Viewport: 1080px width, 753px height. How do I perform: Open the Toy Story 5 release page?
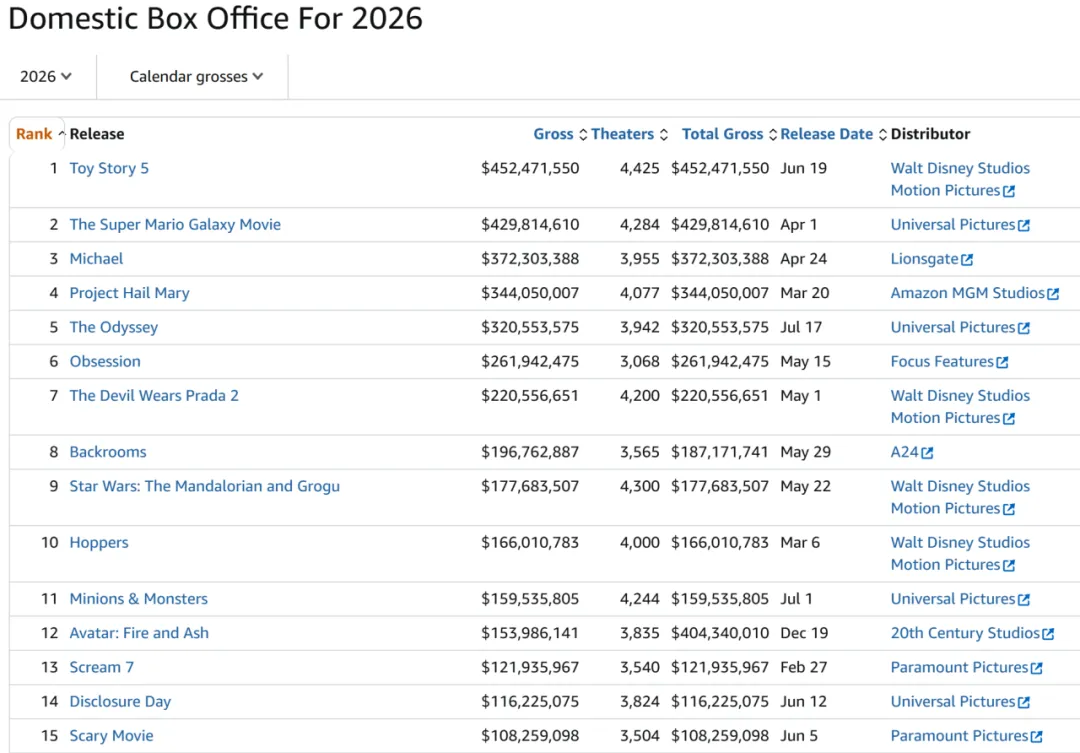click(x=109, y=168)
